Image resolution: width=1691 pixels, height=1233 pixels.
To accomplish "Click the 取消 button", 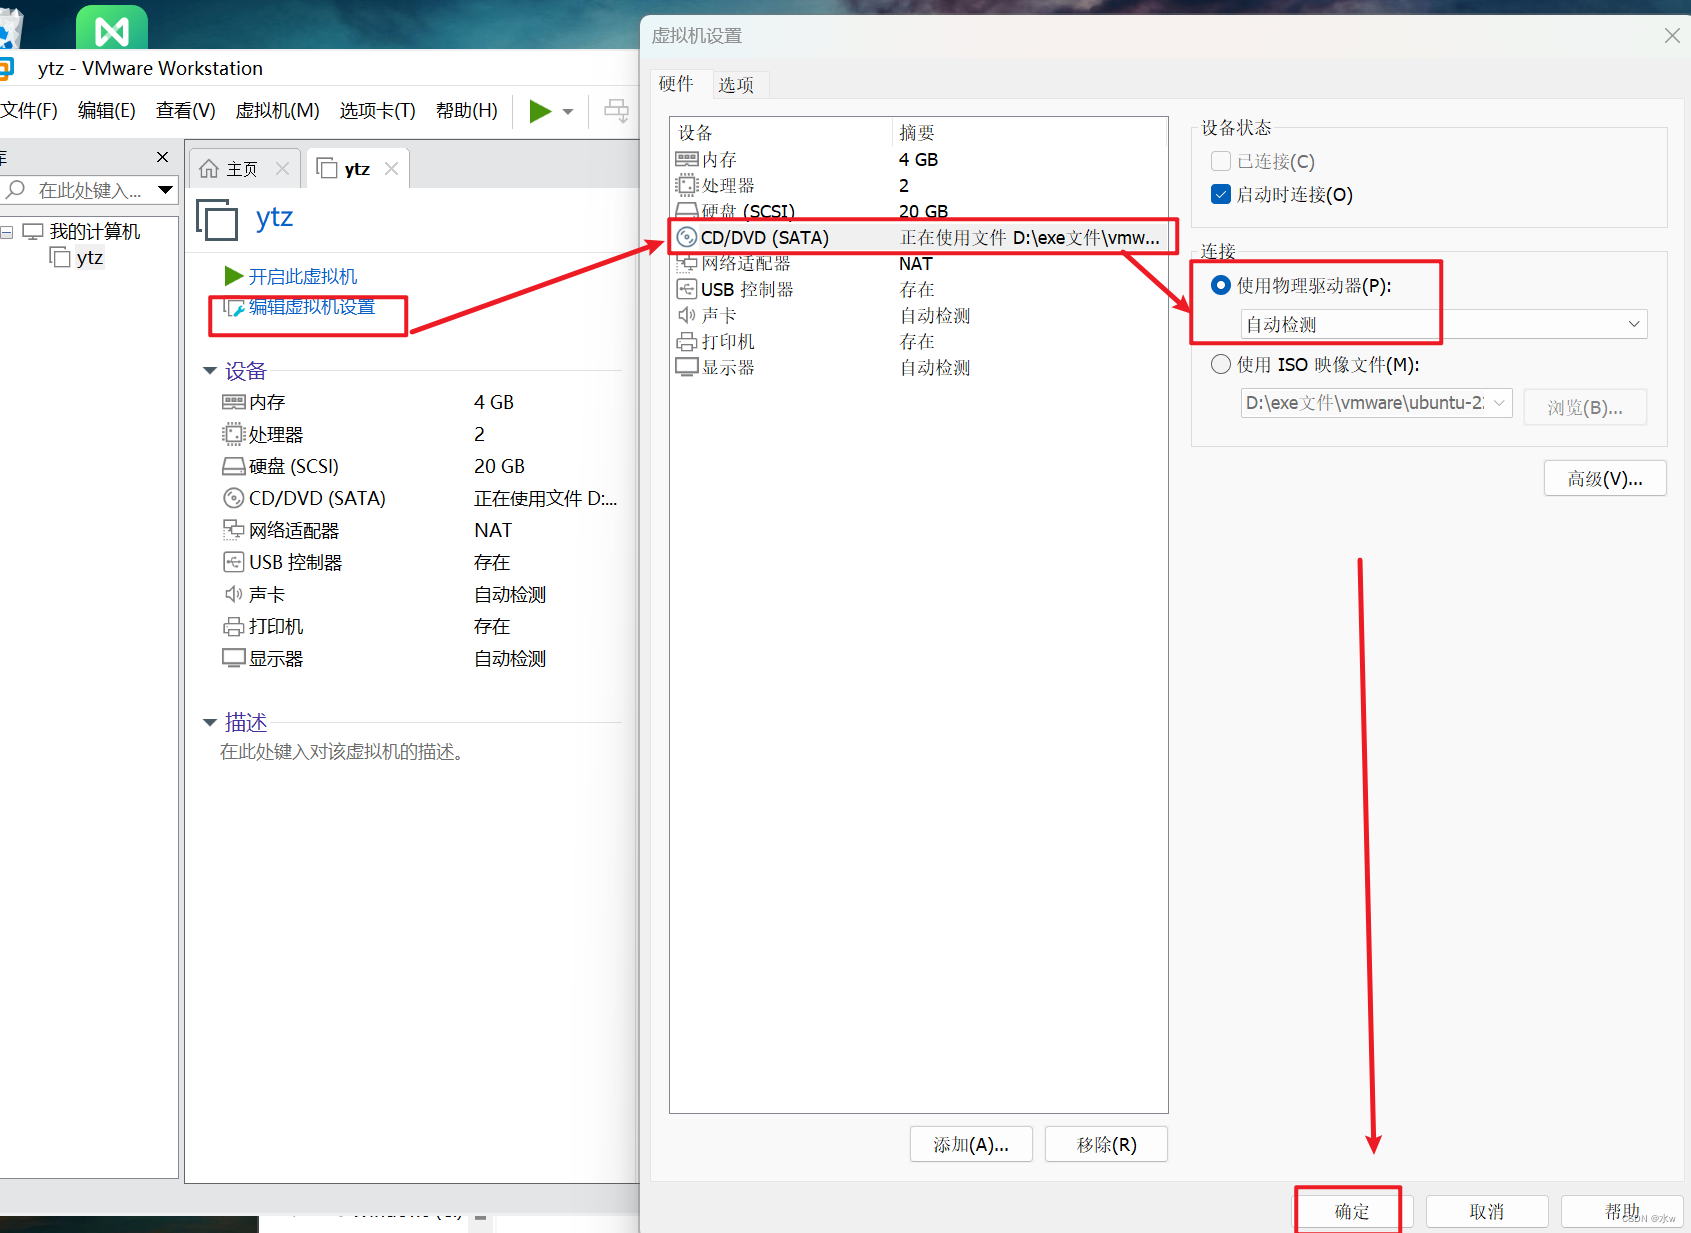I will [1487, 1211].
